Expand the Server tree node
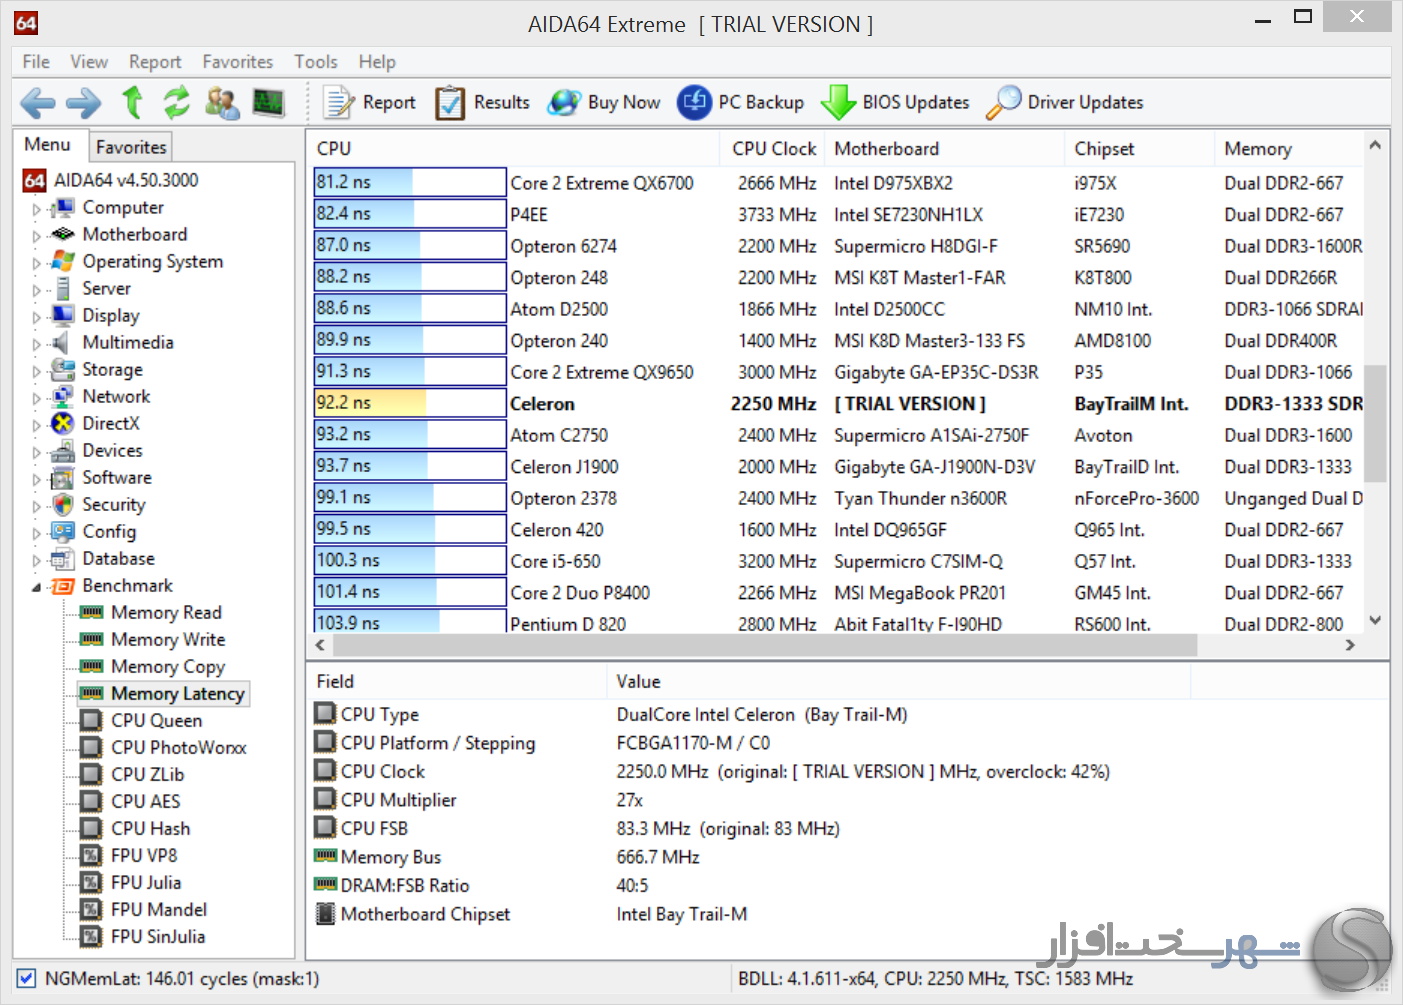1403x1005 pixels. coord(37,290)
